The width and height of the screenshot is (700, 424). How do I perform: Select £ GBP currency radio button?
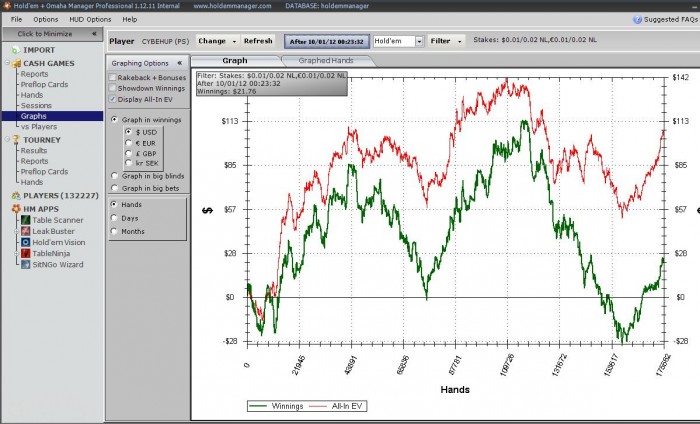(129, 153)
